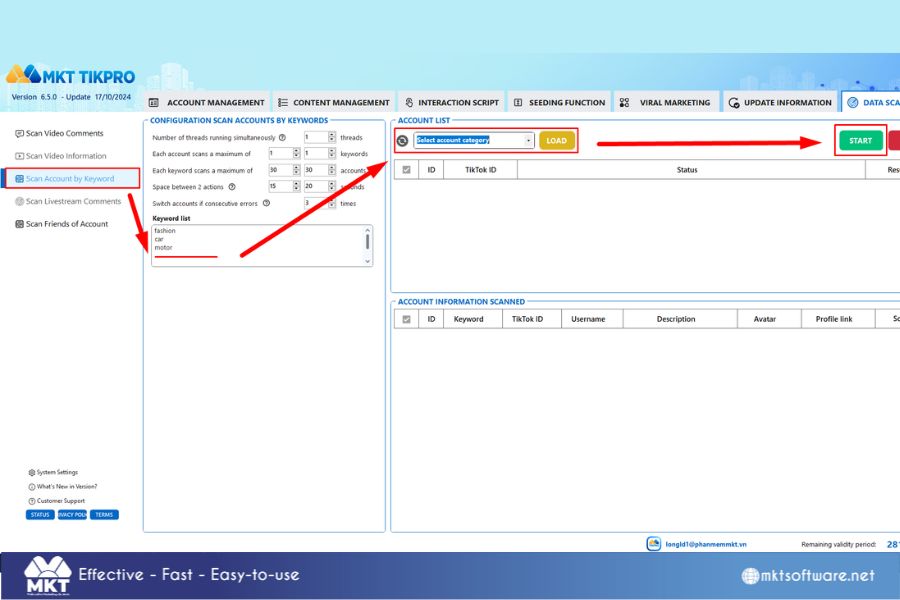Click the Account Management tab icon

click(x=153, y=103)
